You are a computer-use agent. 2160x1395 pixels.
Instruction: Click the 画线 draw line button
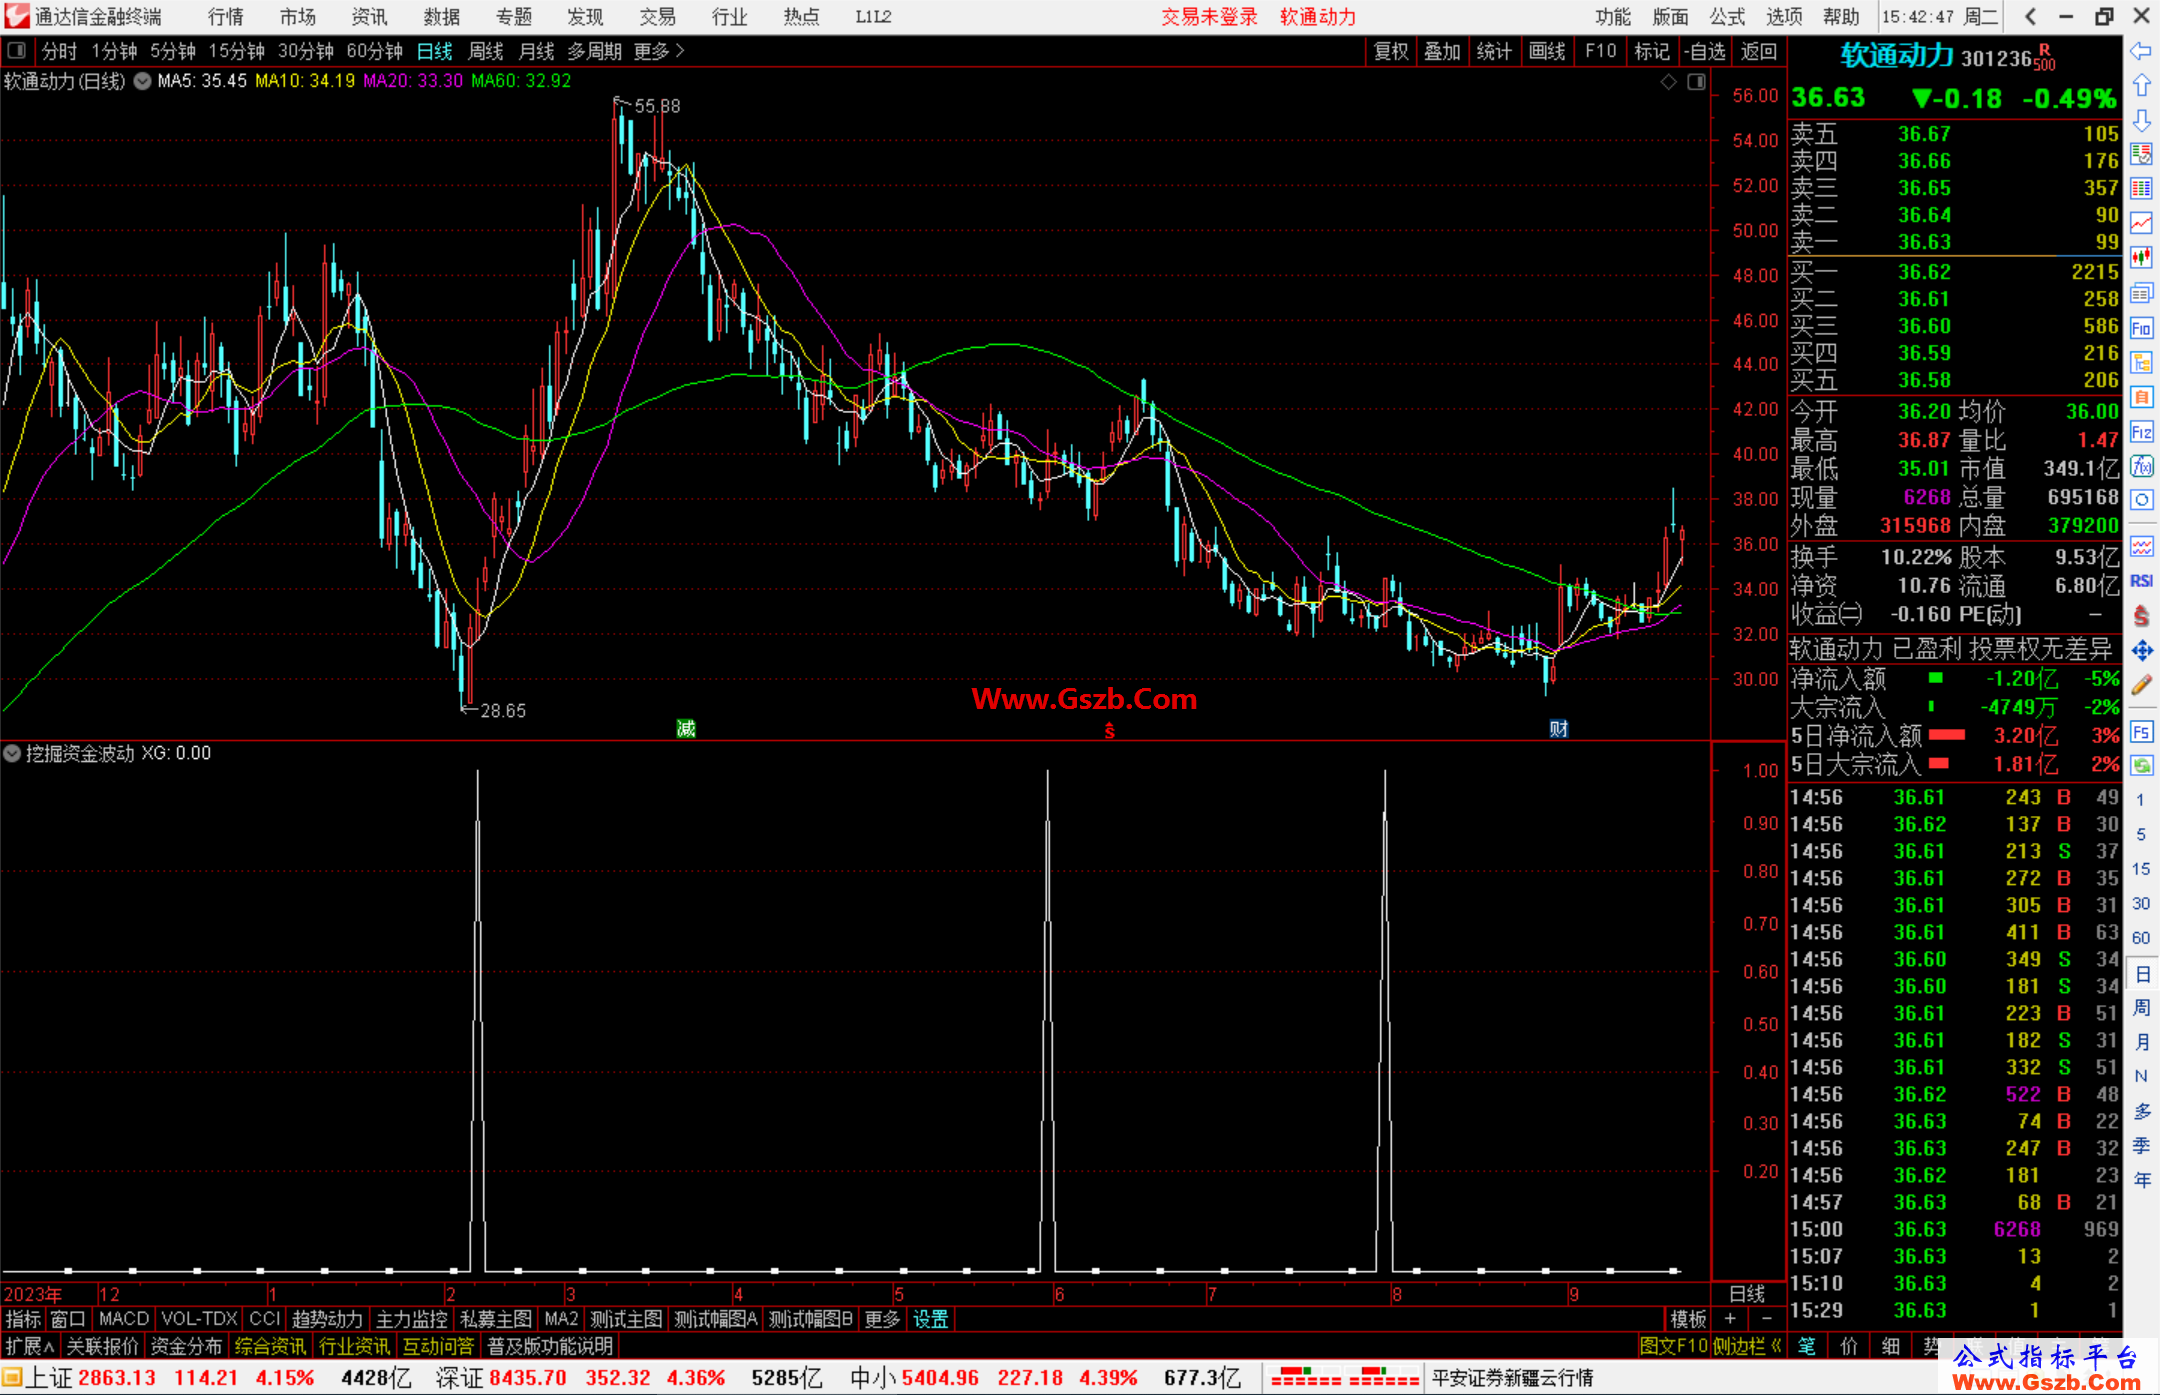(x=1547, y=51)
